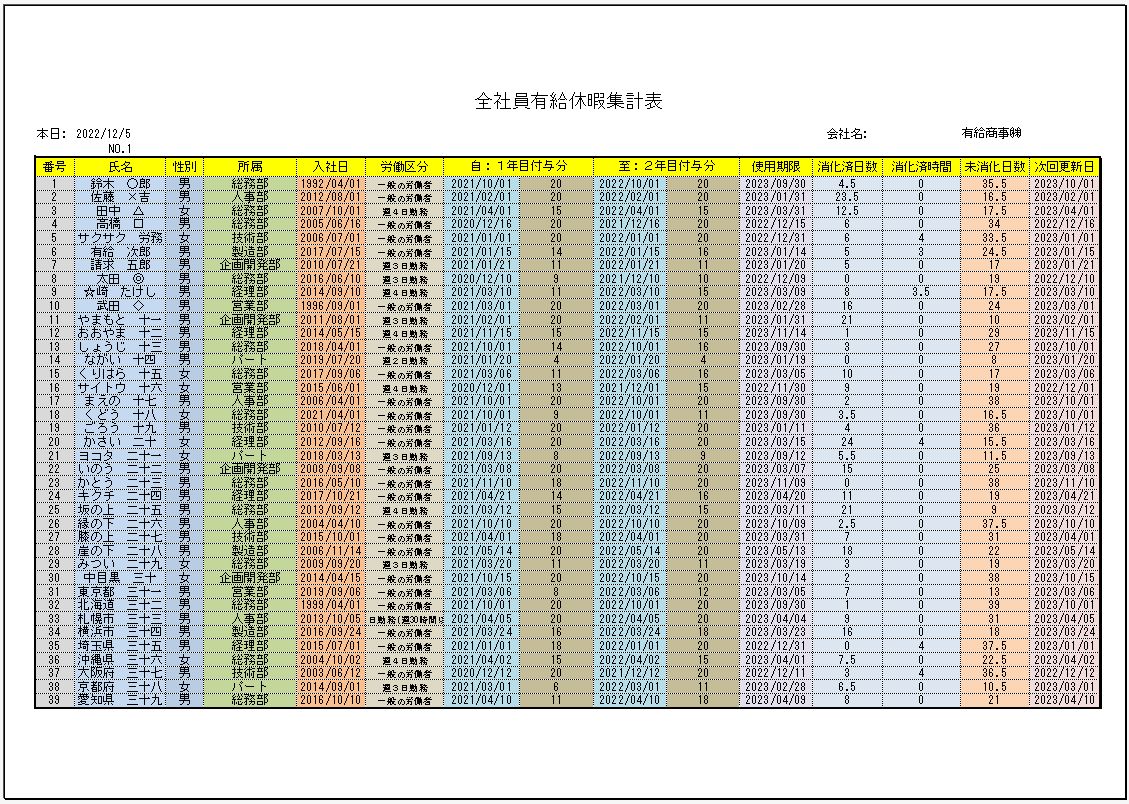This screenshot has width=1129, height=804.
Task: Click the hire date 2008/09/08
Action: coord(331,468)
